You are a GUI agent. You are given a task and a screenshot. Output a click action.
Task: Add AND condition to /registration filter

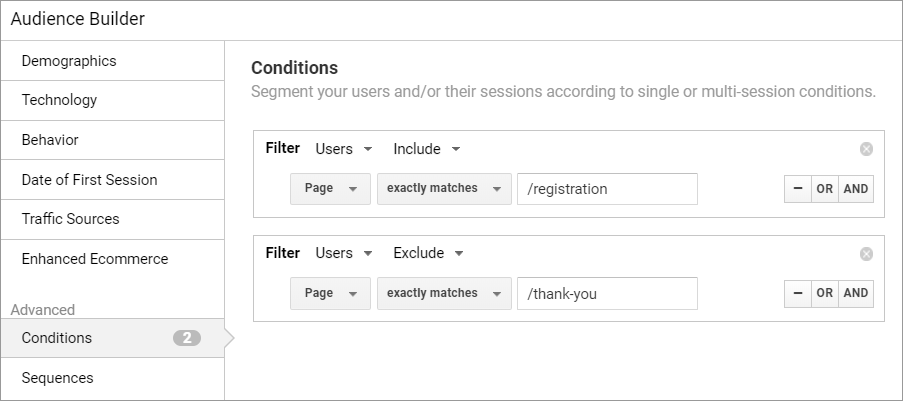pos(856,189)
